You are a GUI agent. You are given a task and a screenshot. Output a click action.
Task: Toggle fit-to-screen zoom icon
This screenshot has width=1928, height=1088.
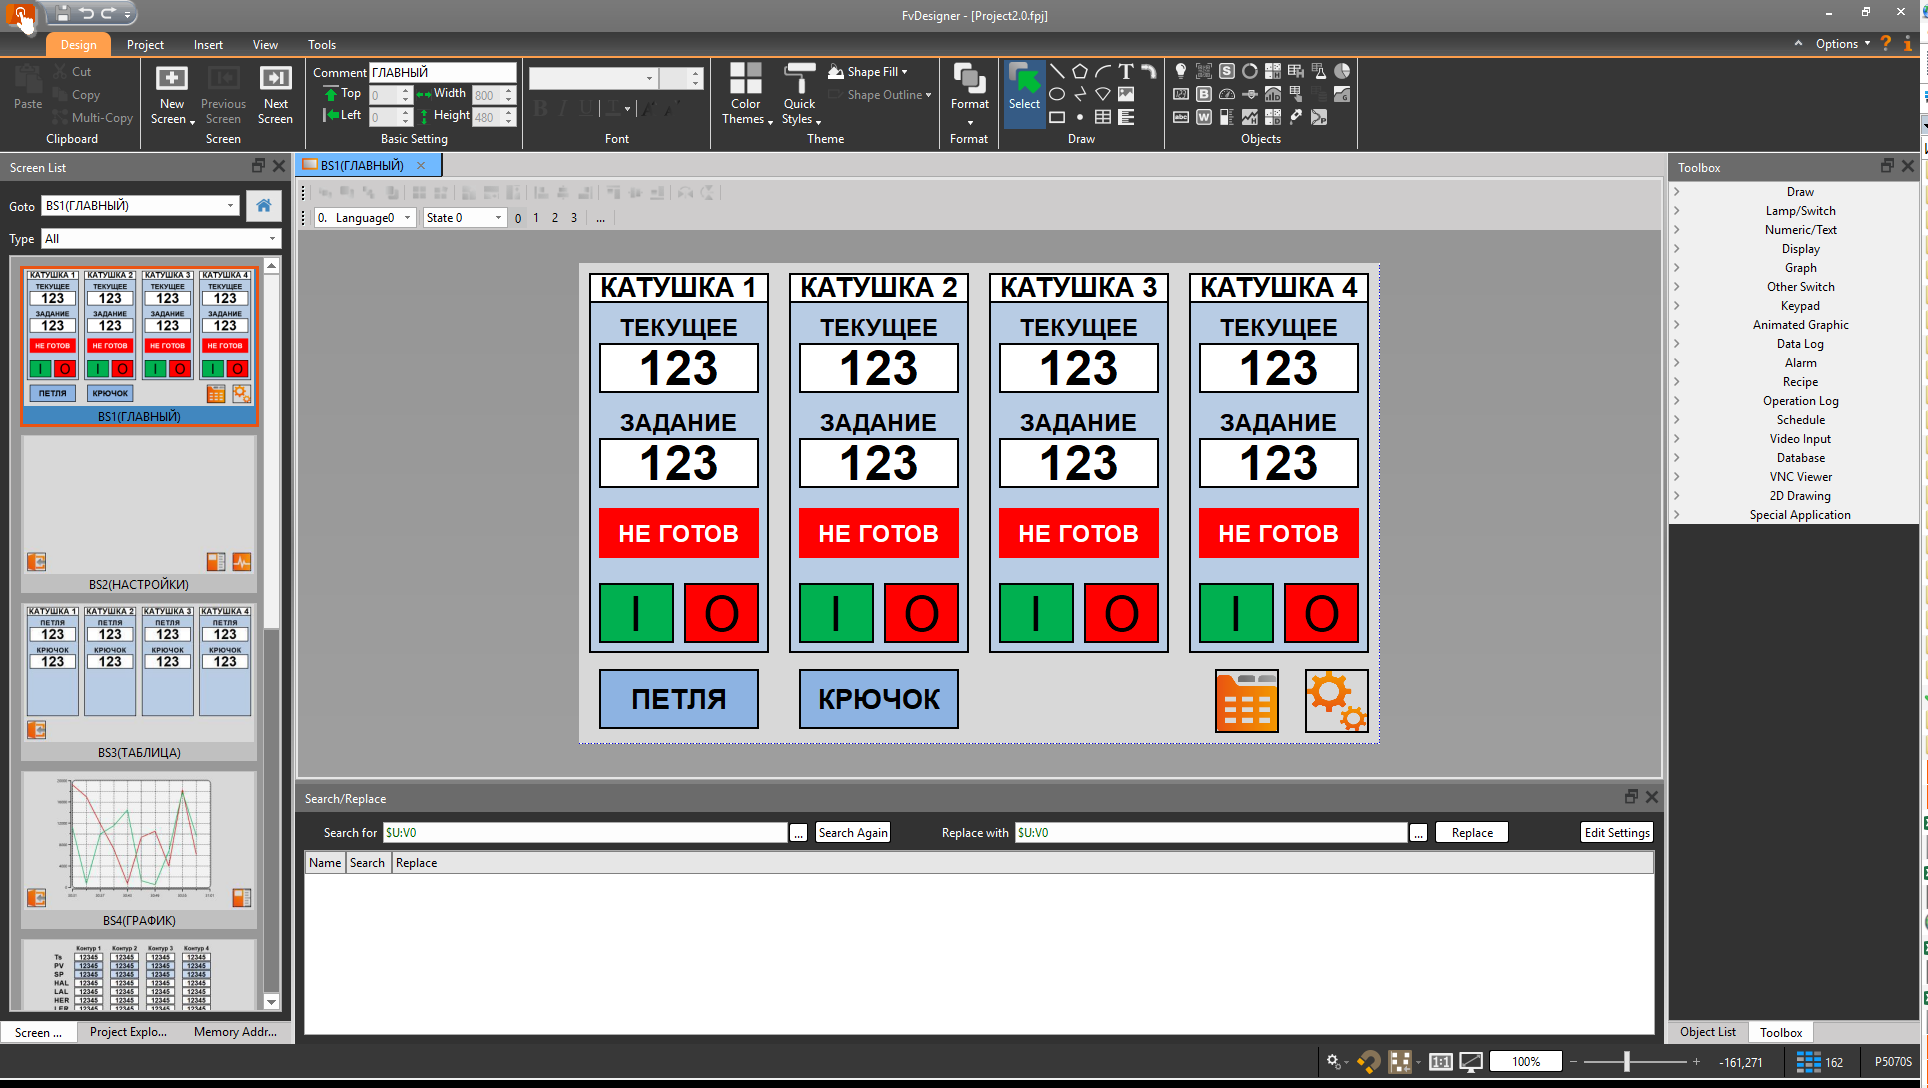pyautogui.click(x=1471, y=1062)
